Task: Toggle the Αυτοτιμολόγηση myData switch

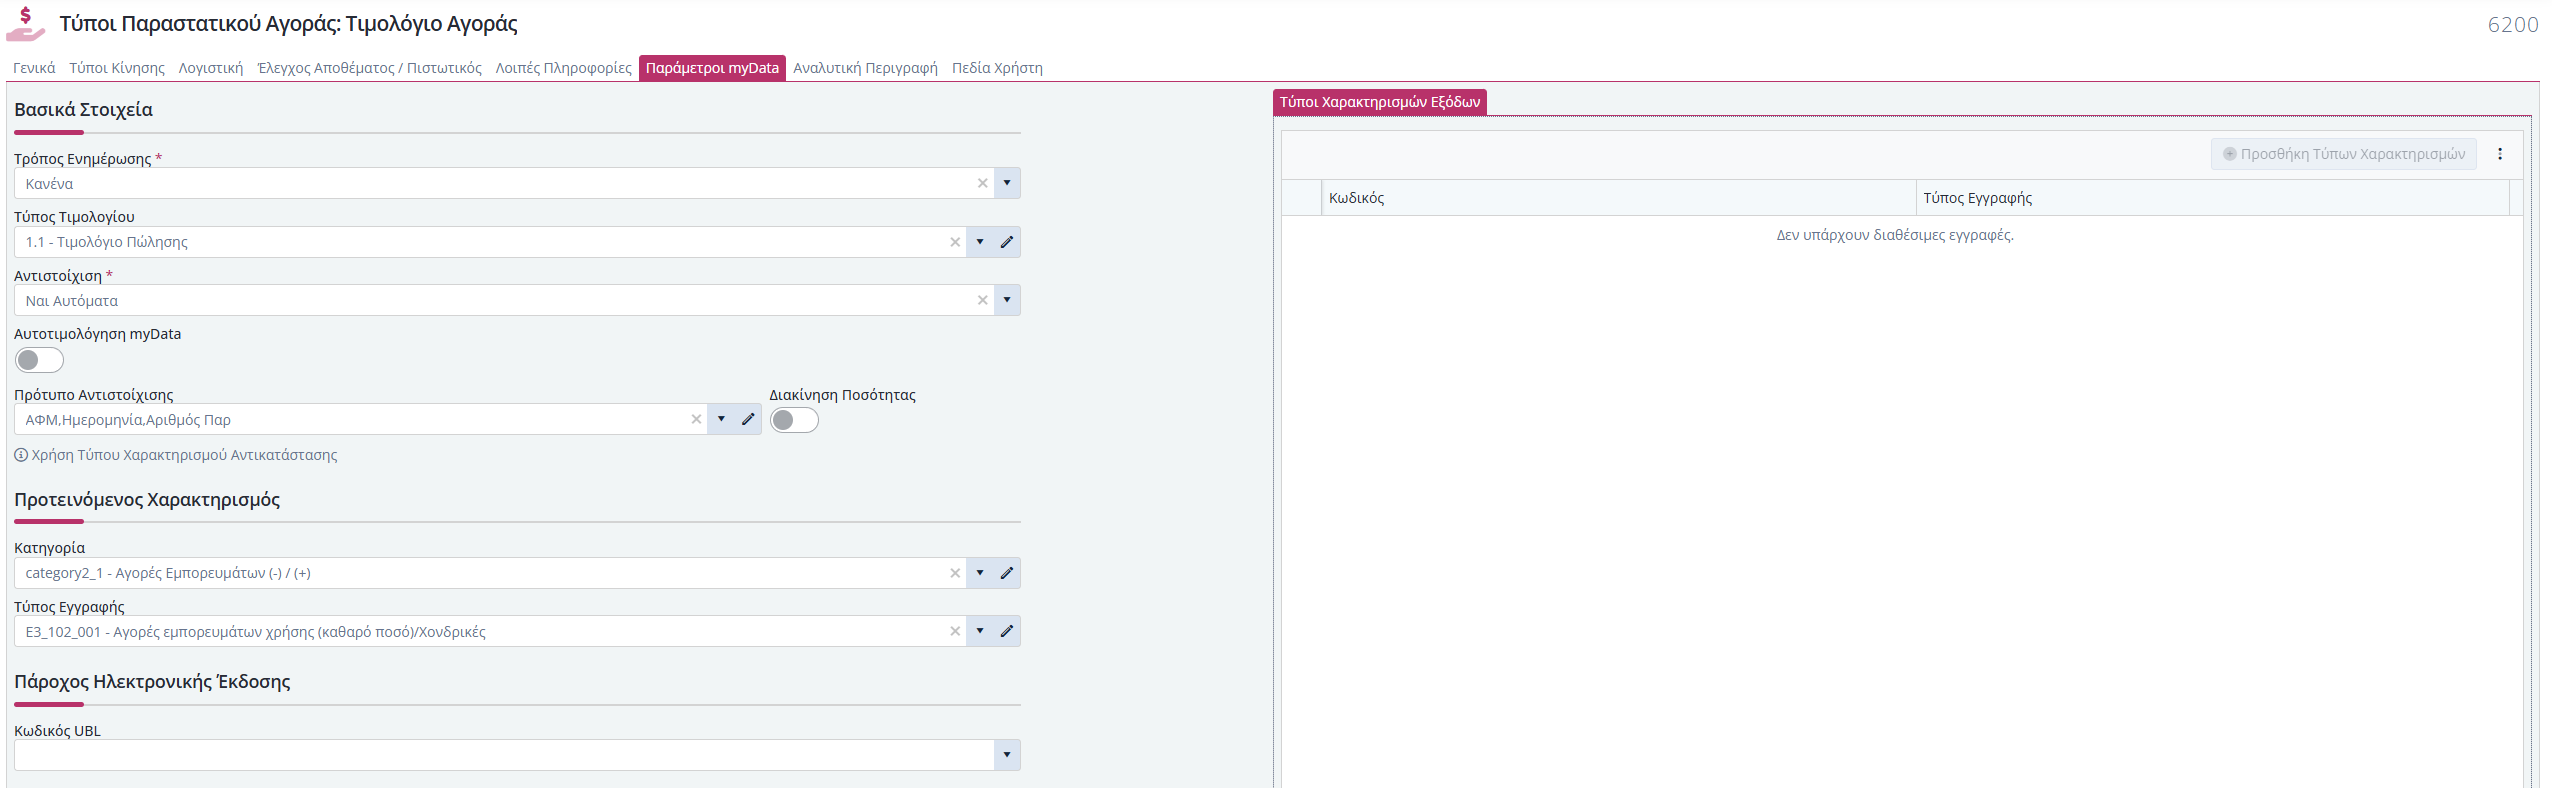Action: 39,360
